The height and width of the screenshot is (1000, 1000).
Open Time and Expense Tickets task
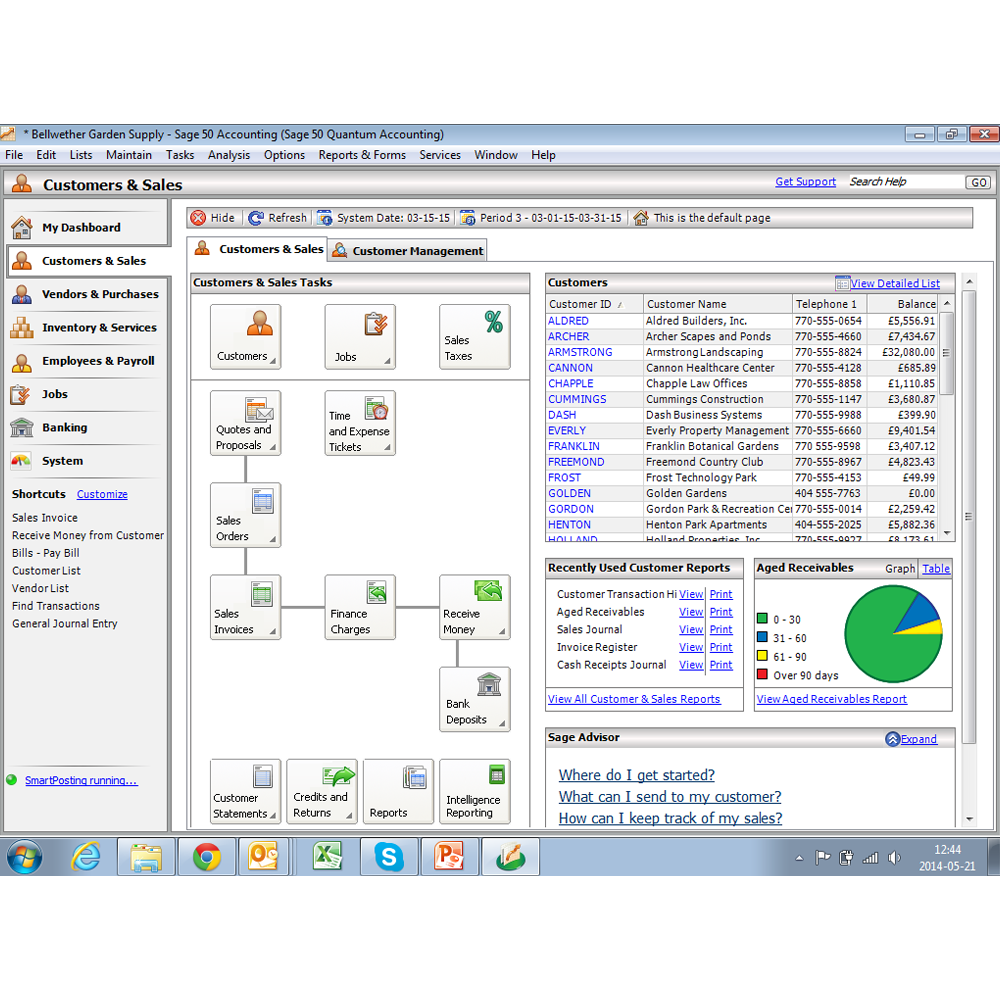click(x=360, y=423)
